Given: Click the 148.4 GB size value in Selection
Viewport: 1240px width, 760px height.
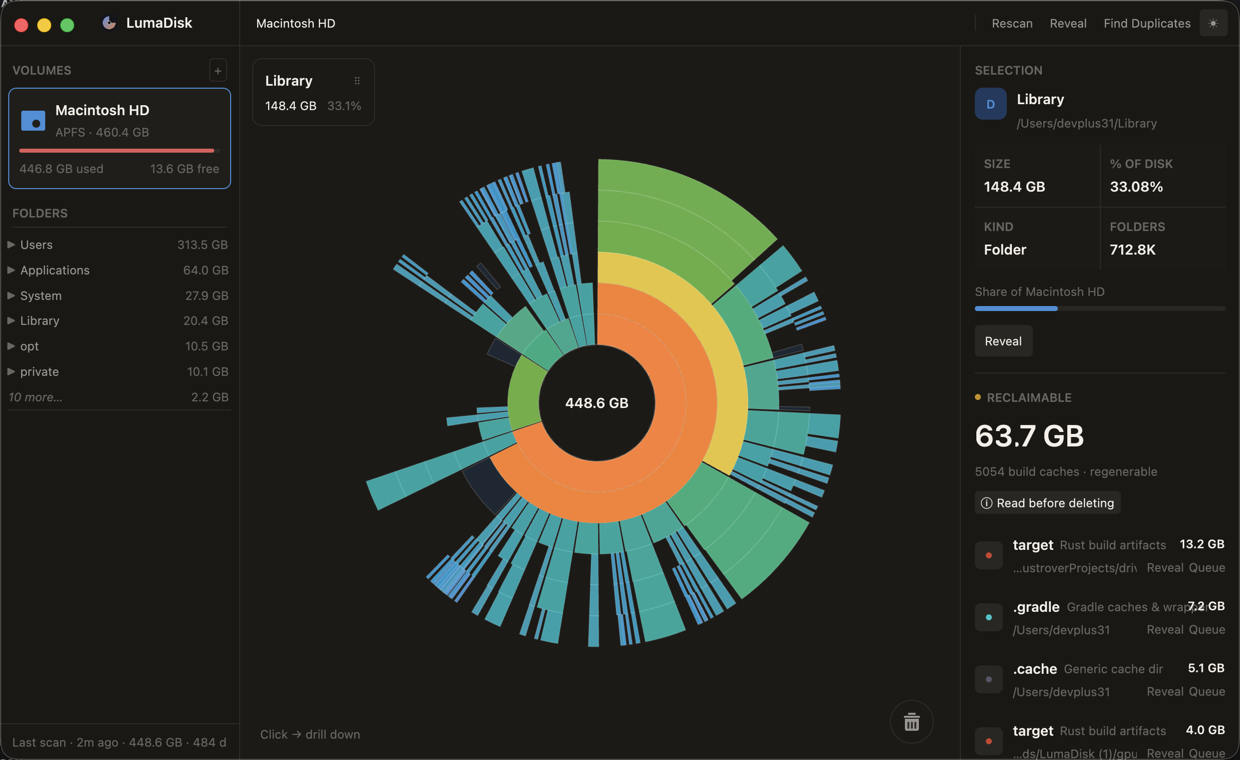Looking at the screenshot, I should coord(1014,186).
